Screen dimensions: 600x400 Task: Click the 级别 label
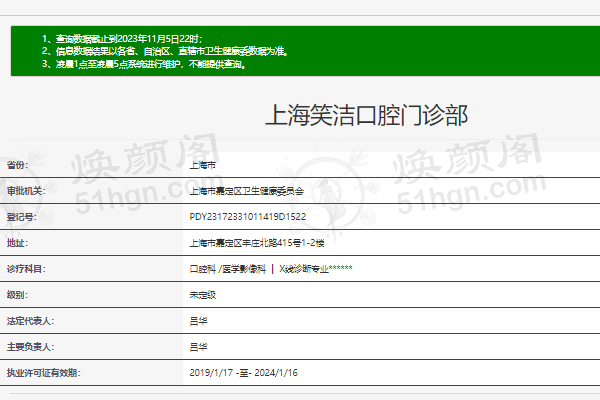click(18, 295)
